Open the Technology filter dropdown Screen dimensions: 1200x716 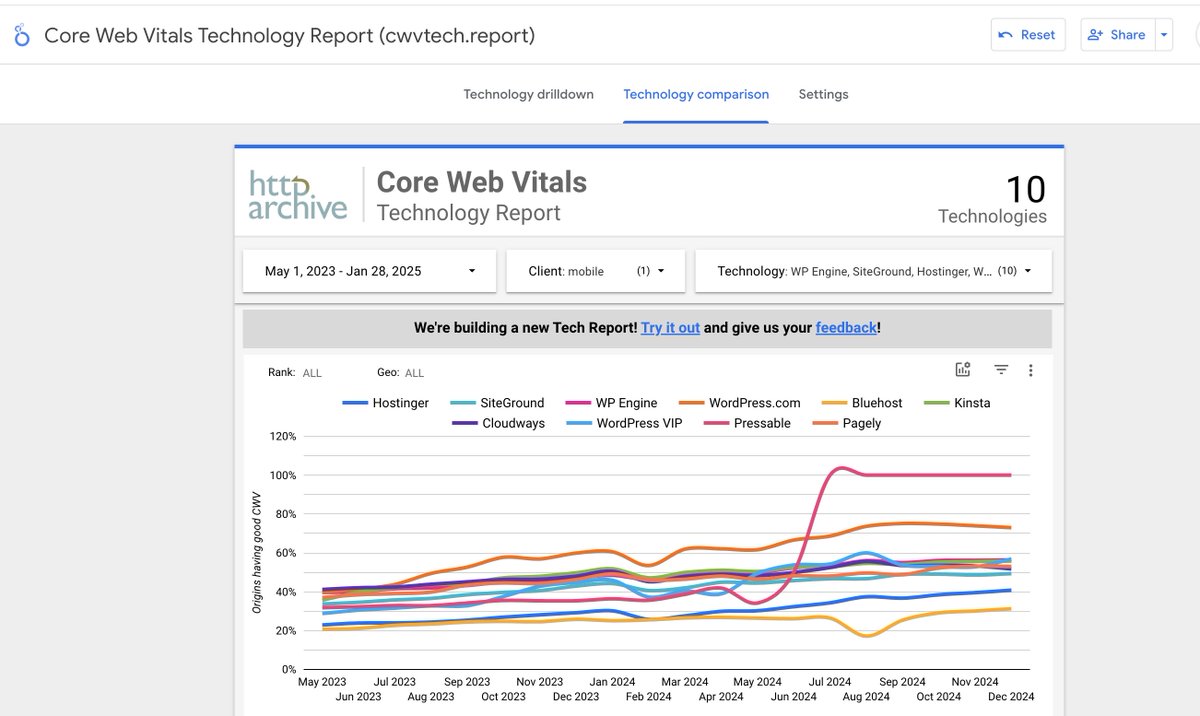873,271
